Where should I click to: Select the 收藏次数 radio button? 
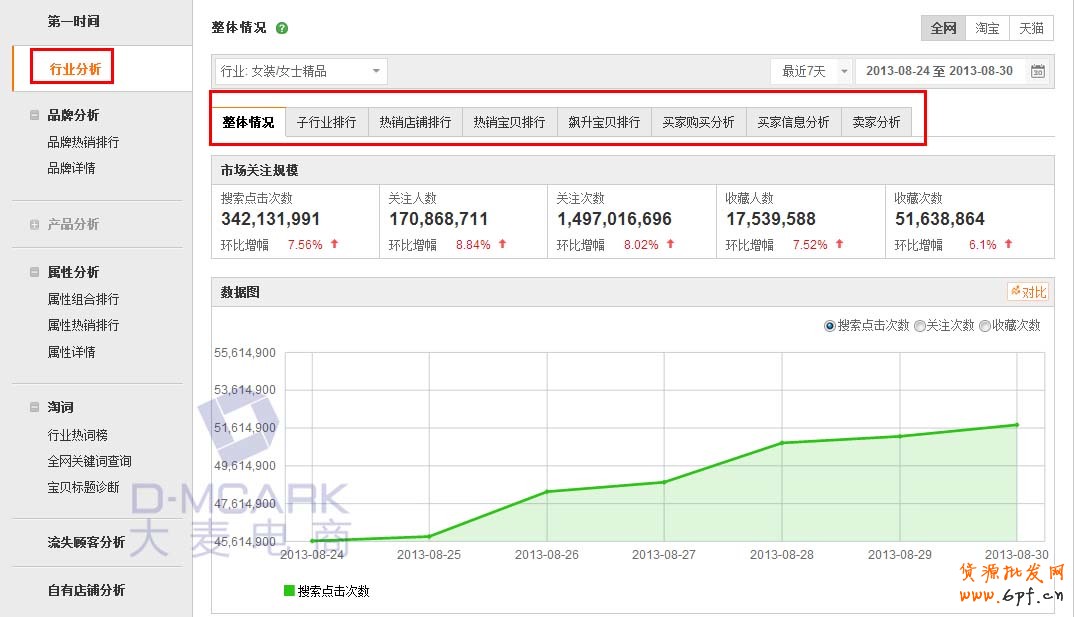pyautogui.click(x=985, y=326)
